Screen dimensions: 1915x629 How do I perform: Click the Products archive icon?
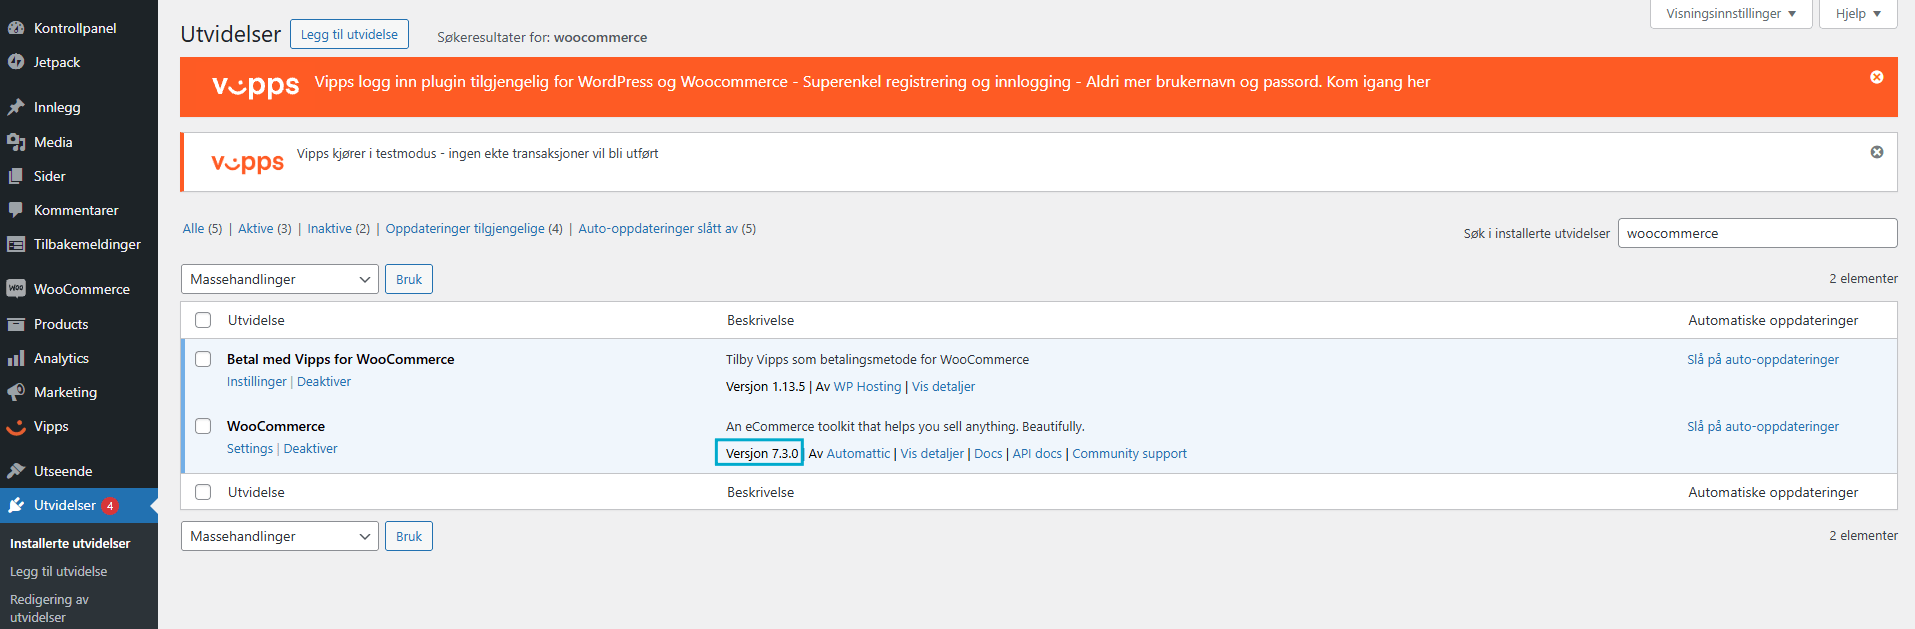click(16, 324)
